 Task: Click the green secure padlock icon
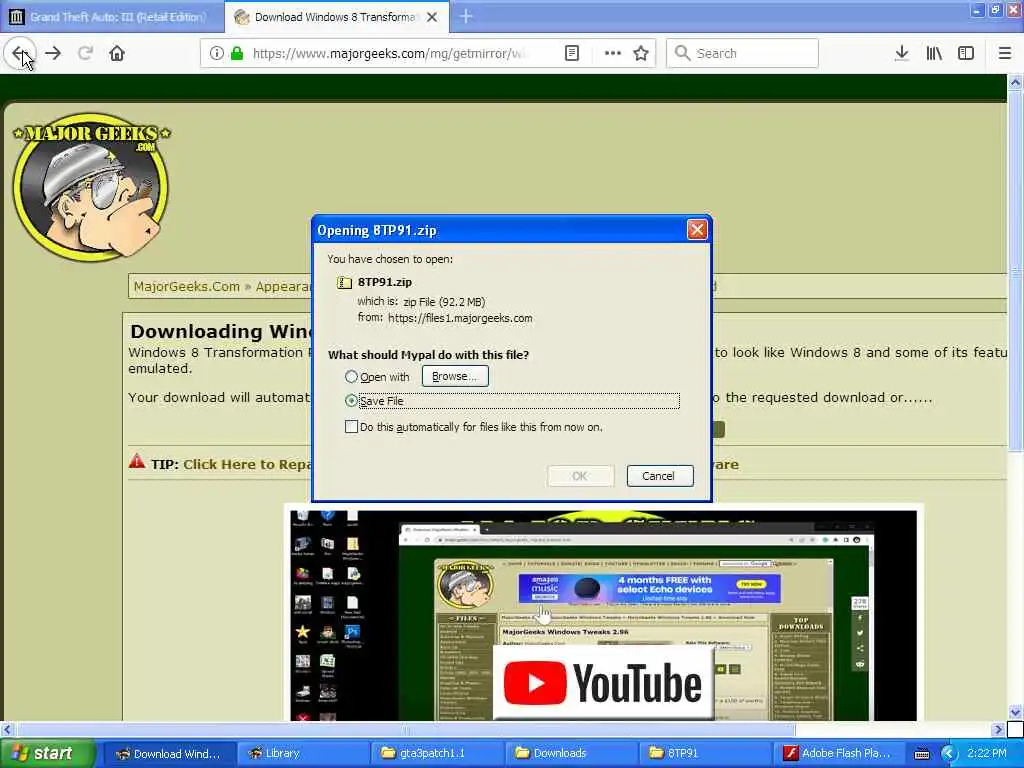click(236, 54)
